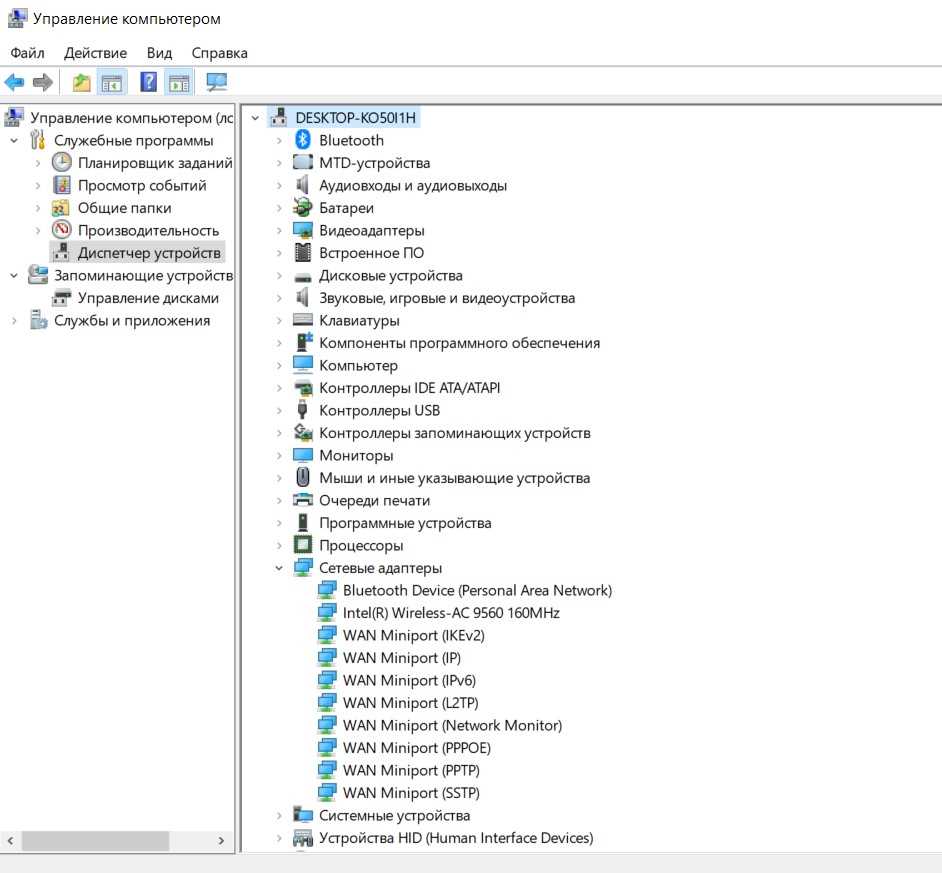Toggle the action pane toolbar icon
Screen dimensions: 942x873
179,83
